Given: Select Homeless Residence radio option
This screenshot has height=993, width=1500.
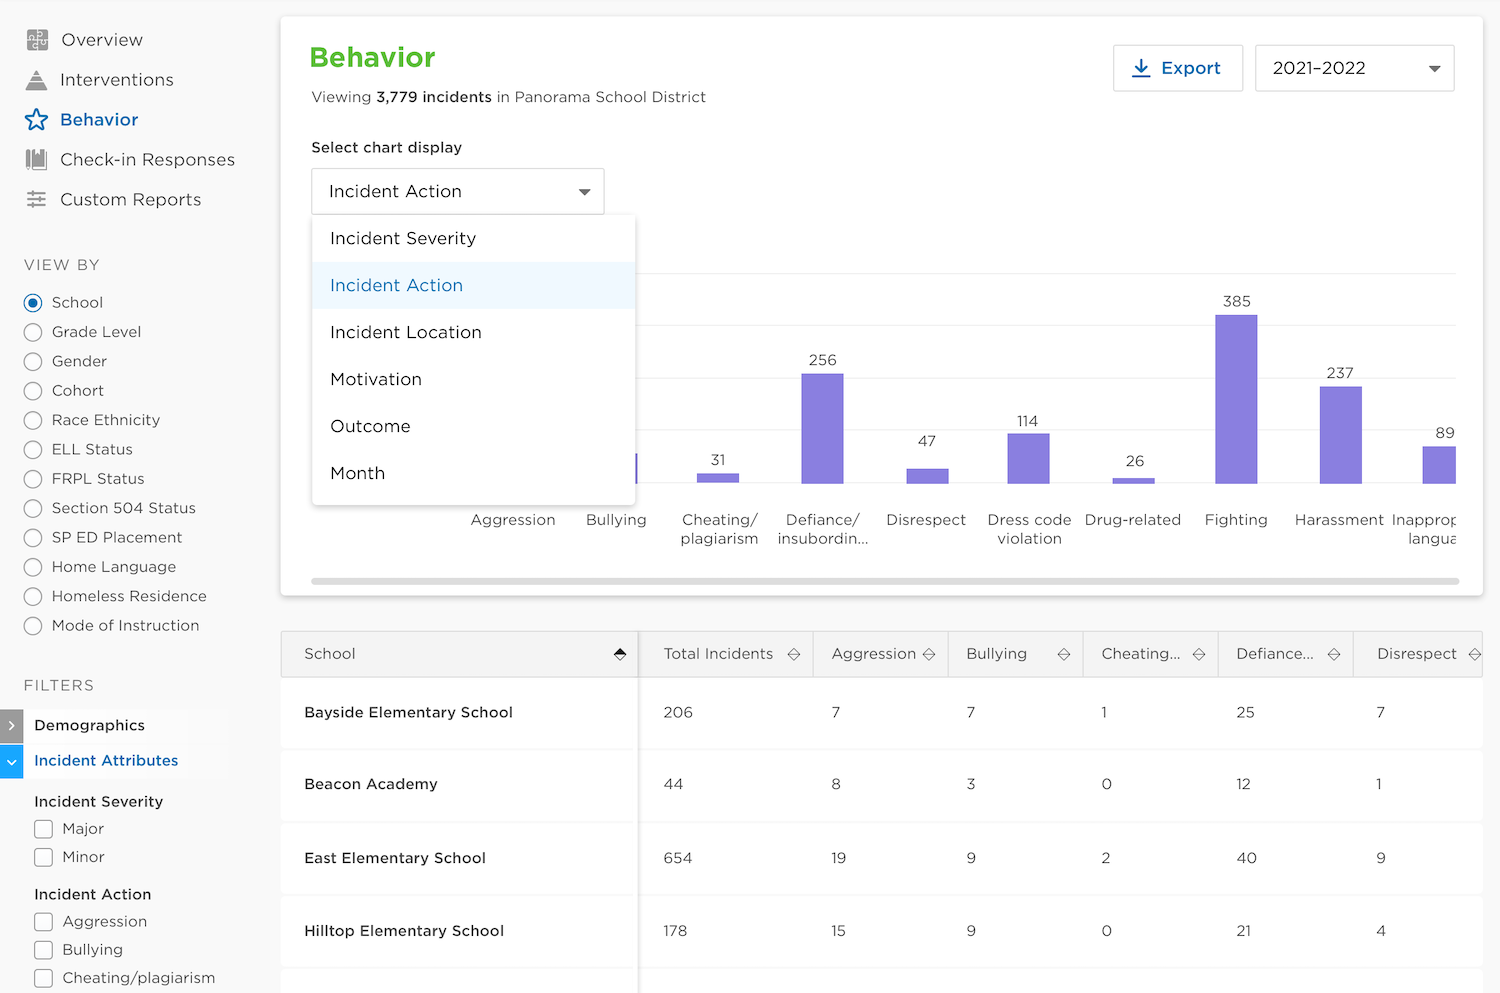Looking at the screenshot, I should point(33,596).
